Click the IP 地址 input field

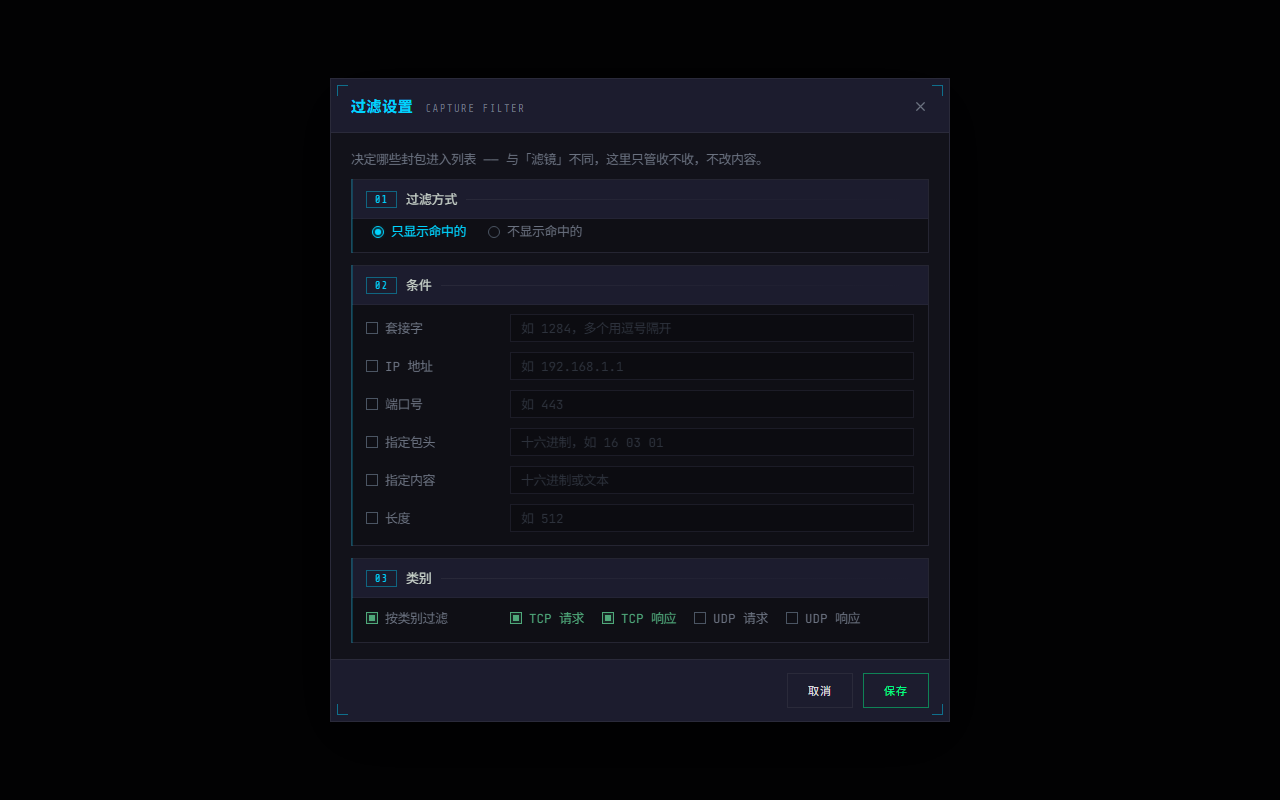point(712,366)
